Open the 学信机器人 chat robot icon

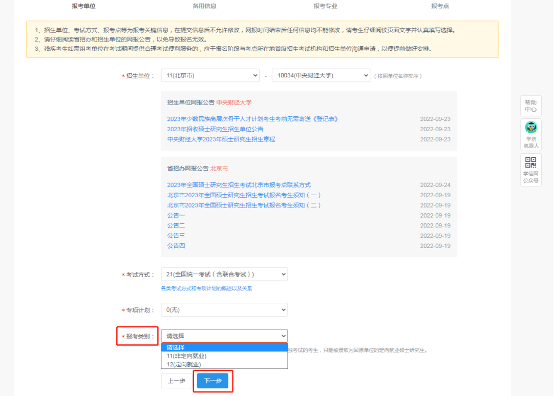531,135
